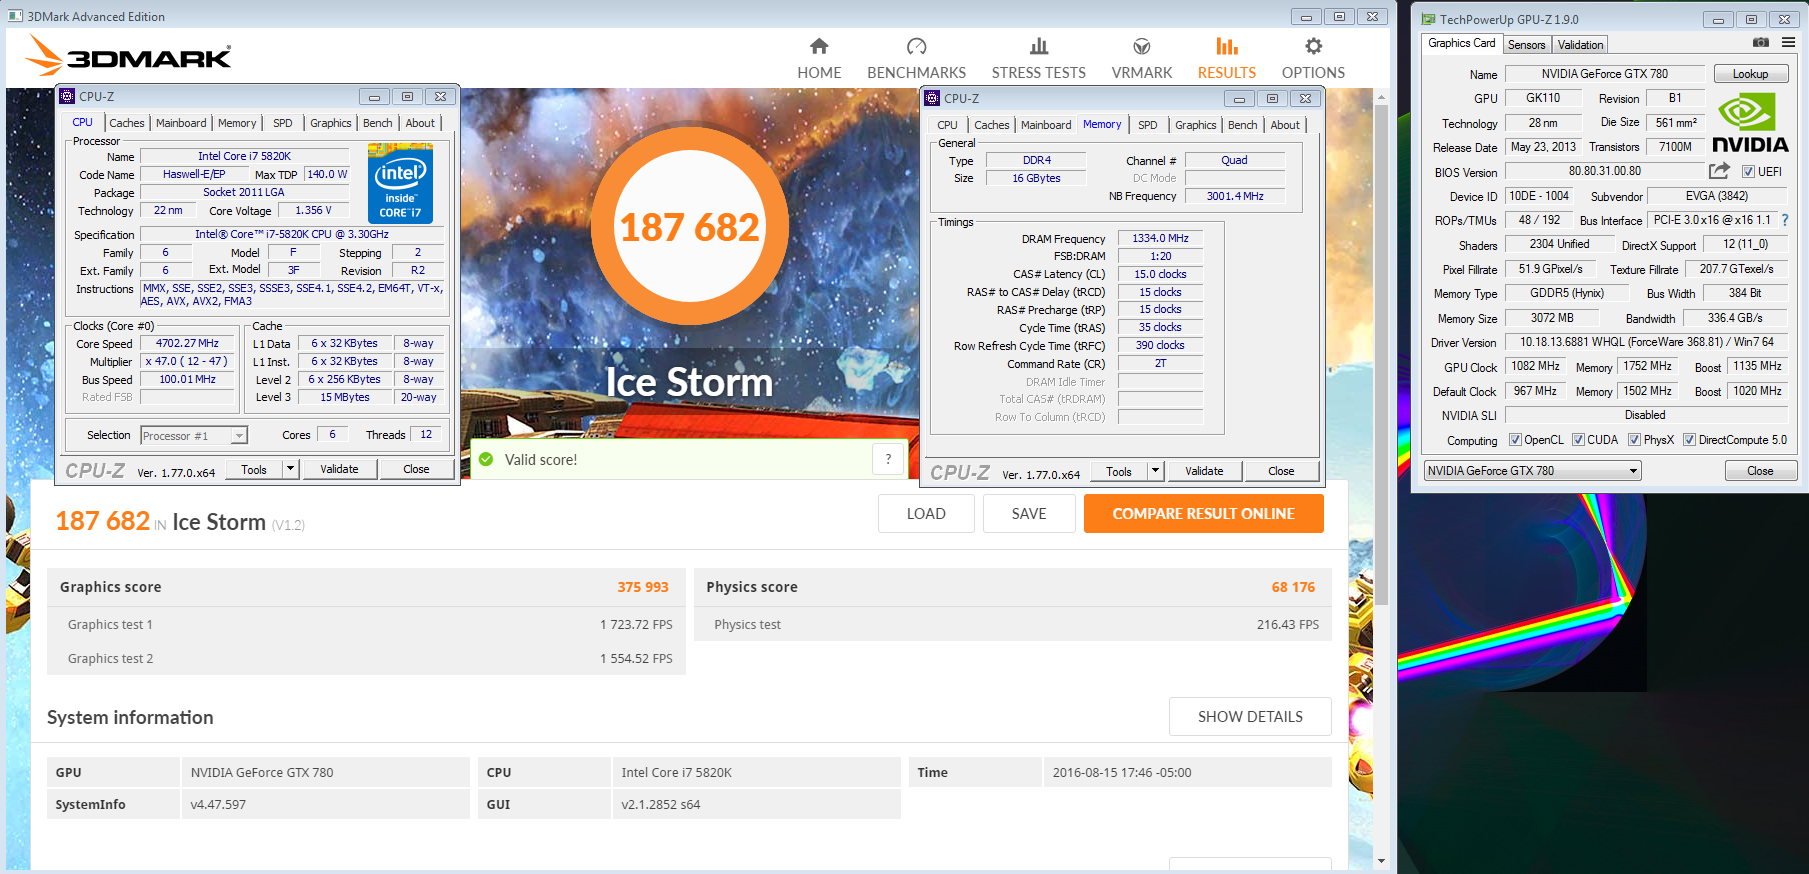Viewport: 1809px width, 874px height.
Task: Switch to Graphics tab in right CPU-Z
Action: [1196, 125]
